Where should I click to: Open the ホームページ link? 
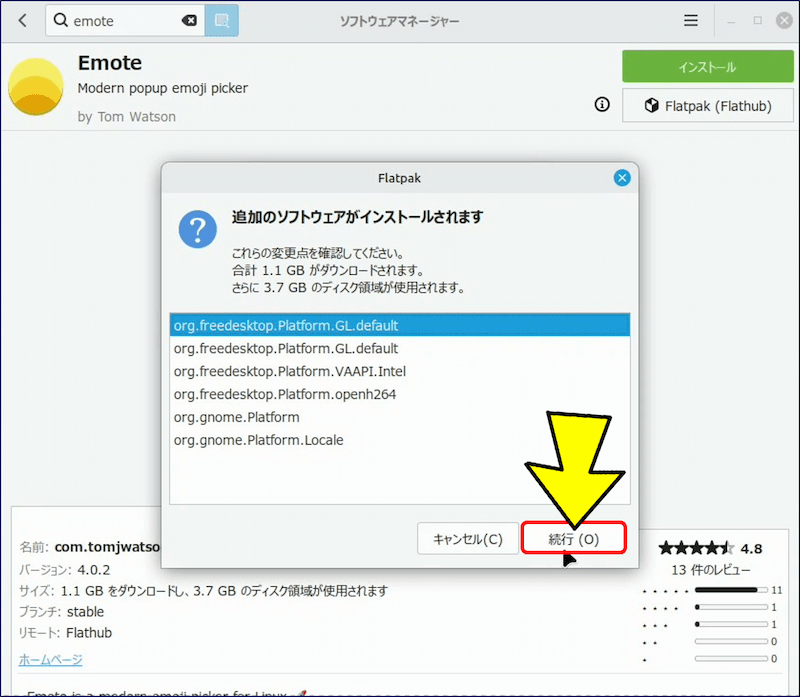tap(50, 659)
